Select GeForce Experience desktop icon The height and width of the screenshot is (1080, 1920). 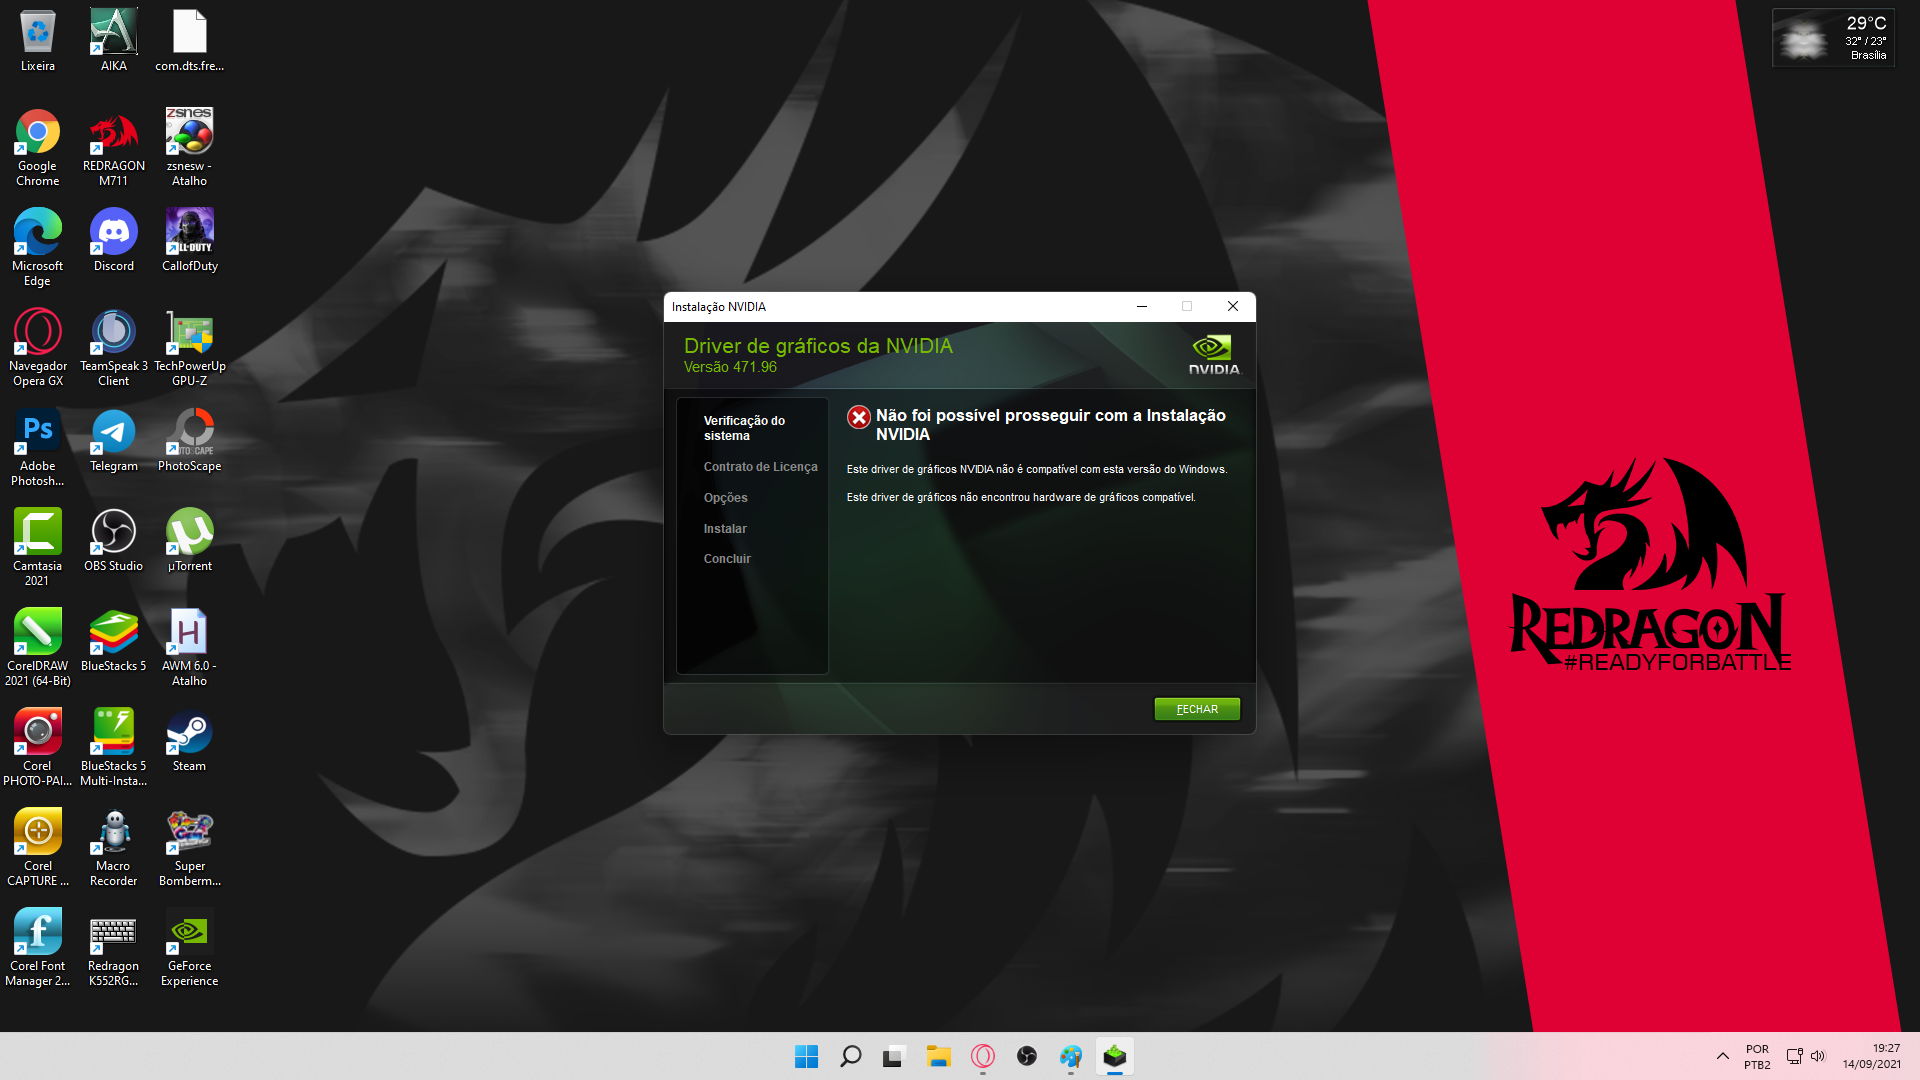tap(190, 948)
